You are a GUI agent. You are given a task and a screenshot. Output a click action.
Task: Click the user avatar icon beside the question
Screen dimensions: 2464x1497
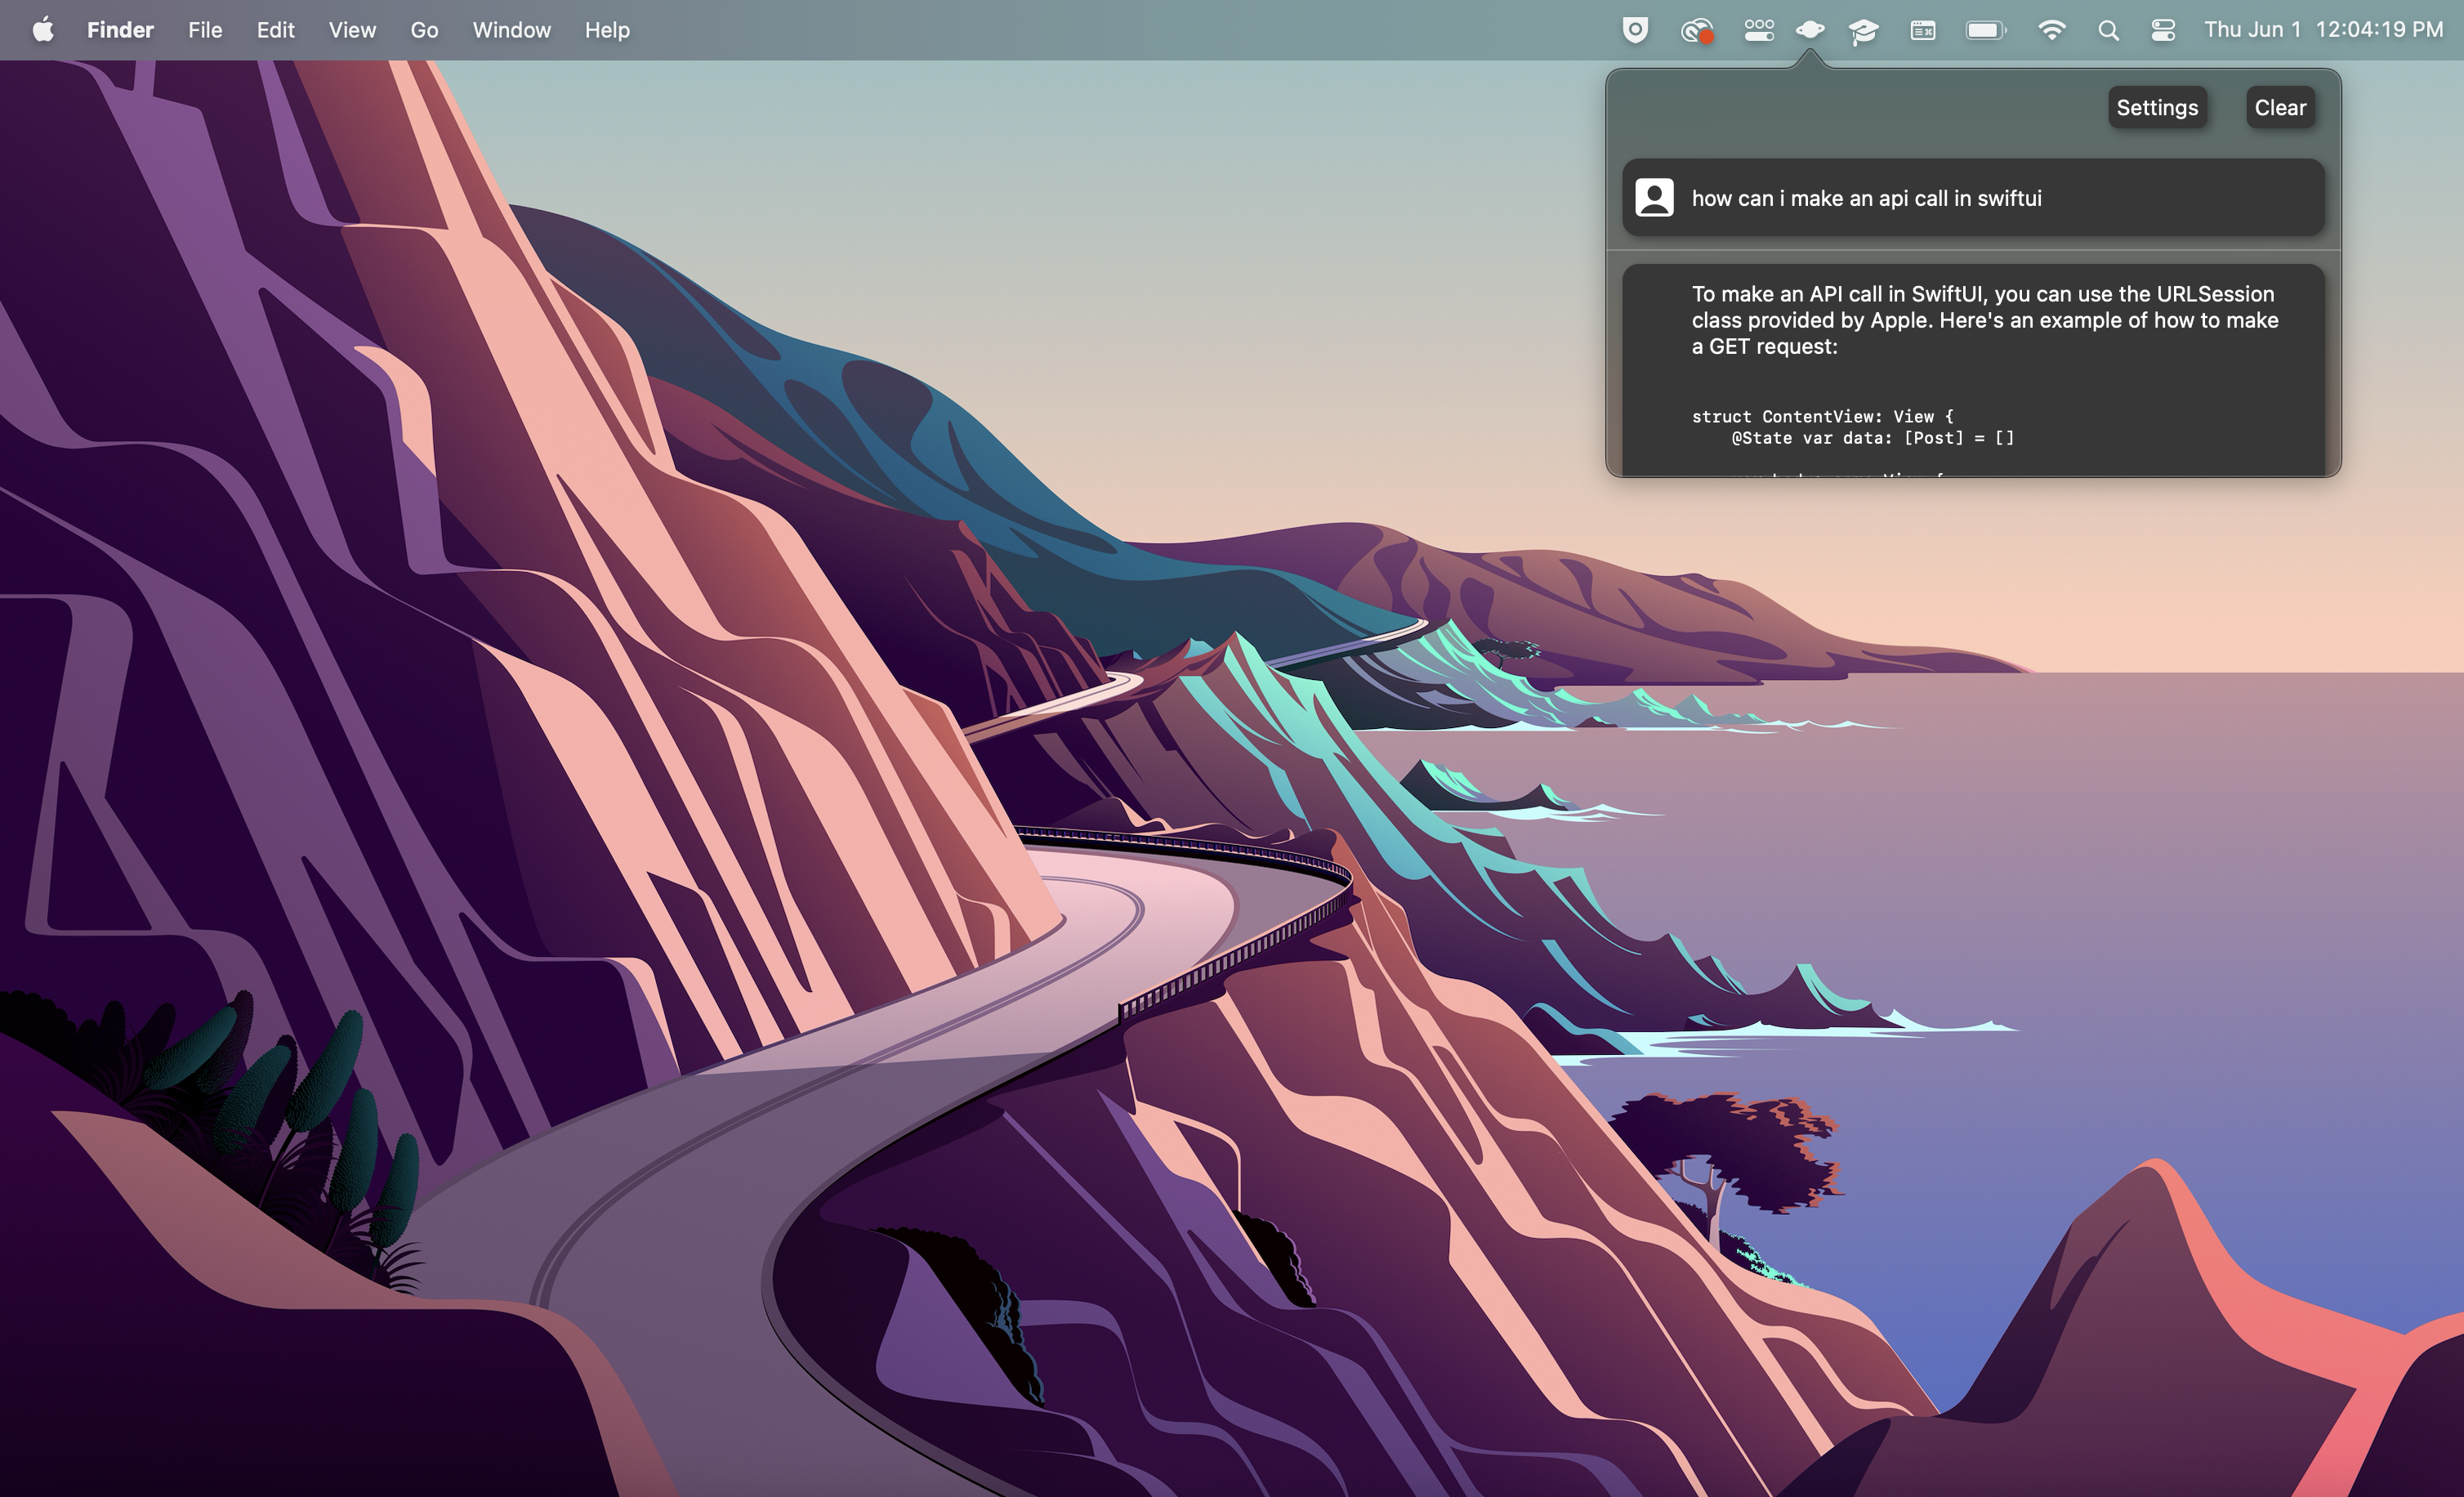pyautogui.click(x=1654, y=198)
